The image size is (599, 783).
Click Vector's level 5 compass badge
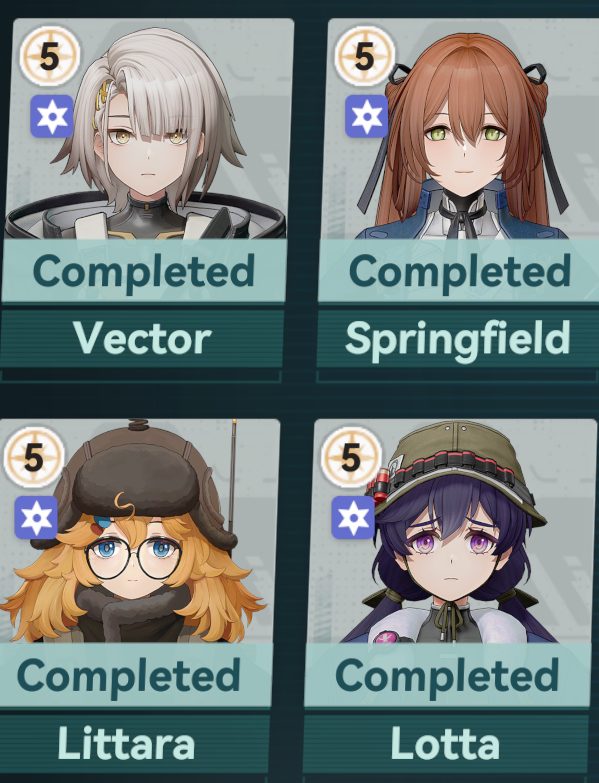pyautogui.click(x=49, y=56)
